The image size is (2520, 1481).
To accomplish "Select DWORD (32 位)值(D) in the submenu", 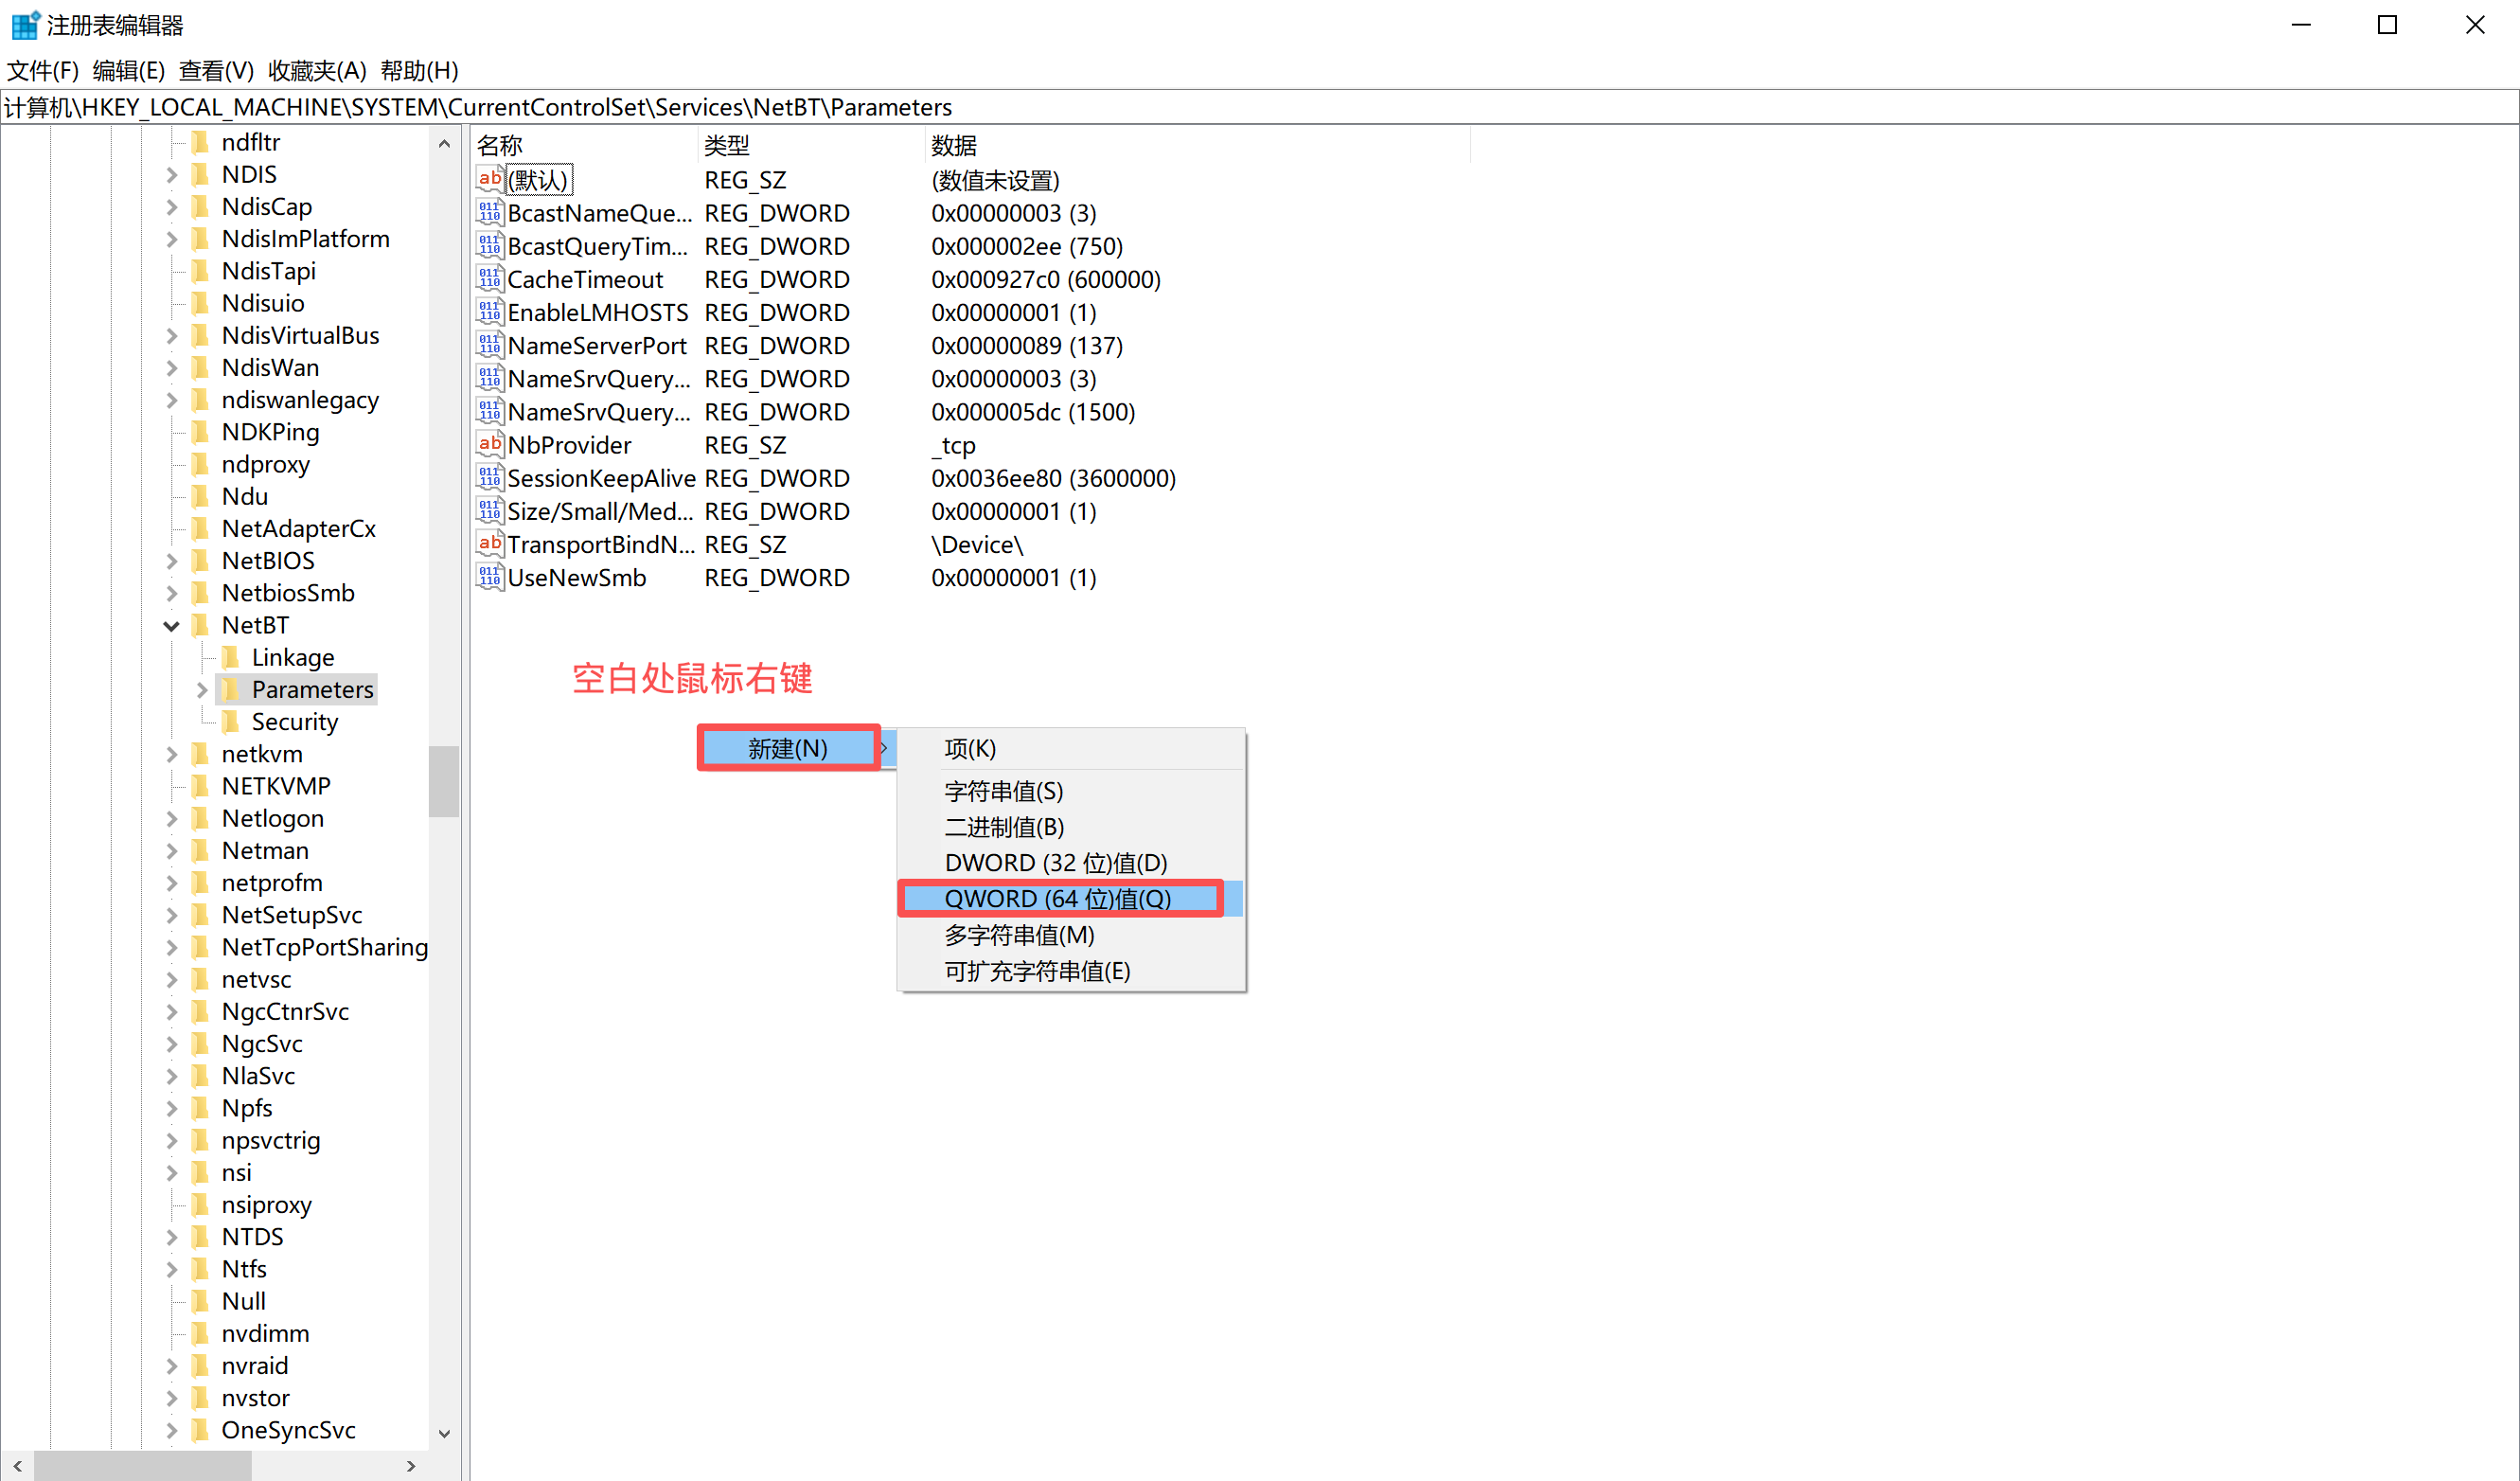I will pos(1055,862).
